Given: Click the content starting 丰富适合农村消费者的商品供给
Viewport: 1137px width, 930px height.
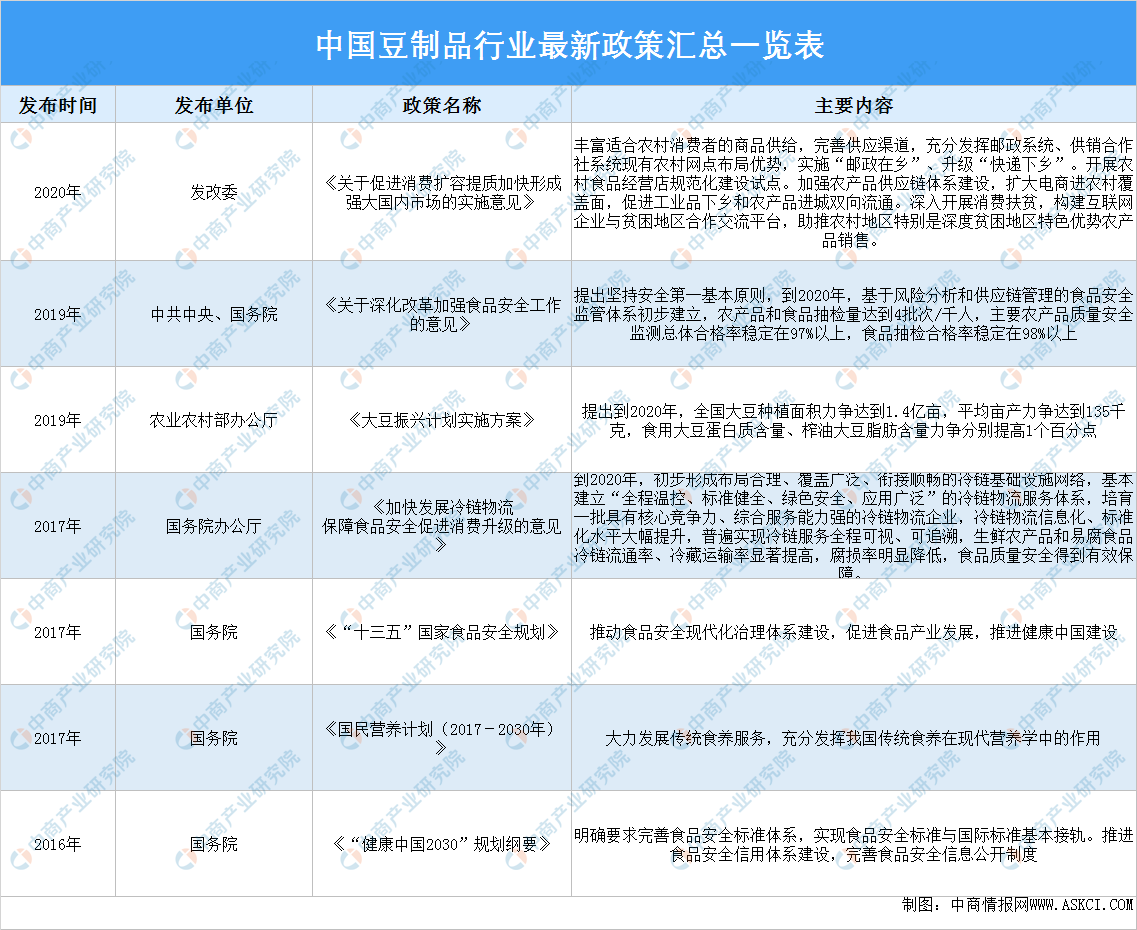Looking at the screenshot, I should pyautogui.click(x=853, y=192).
